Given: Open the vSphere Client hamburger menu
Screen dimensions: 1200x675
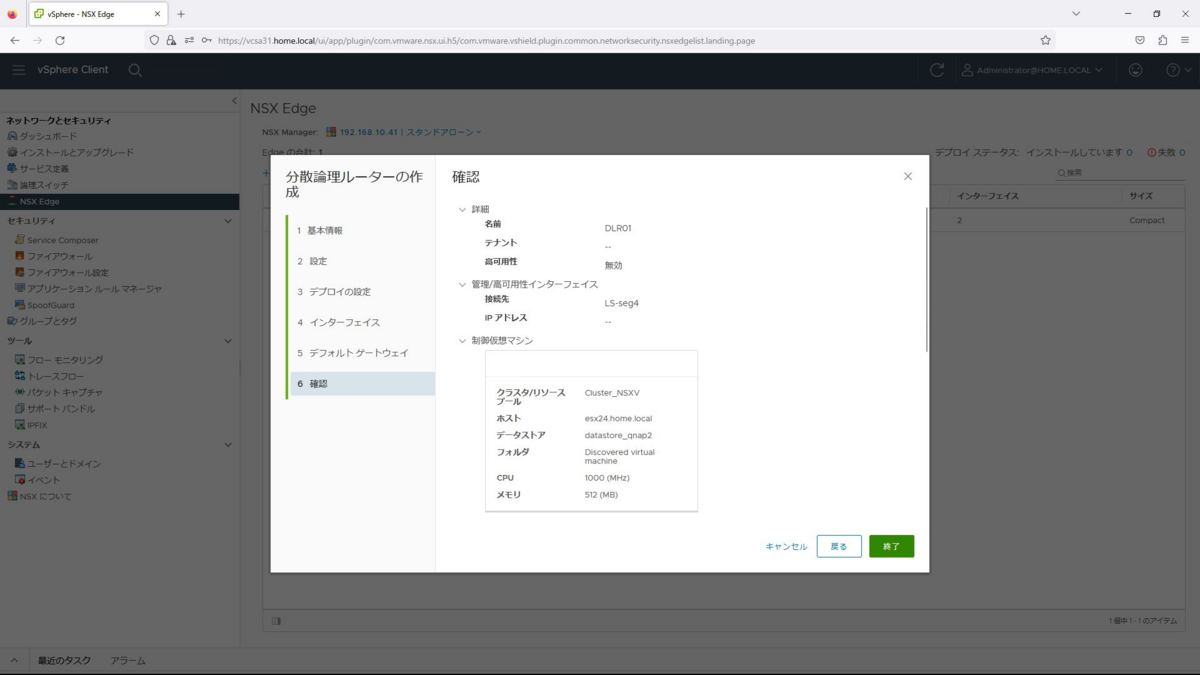Looking at the screenshot, I should pos(18,70).
